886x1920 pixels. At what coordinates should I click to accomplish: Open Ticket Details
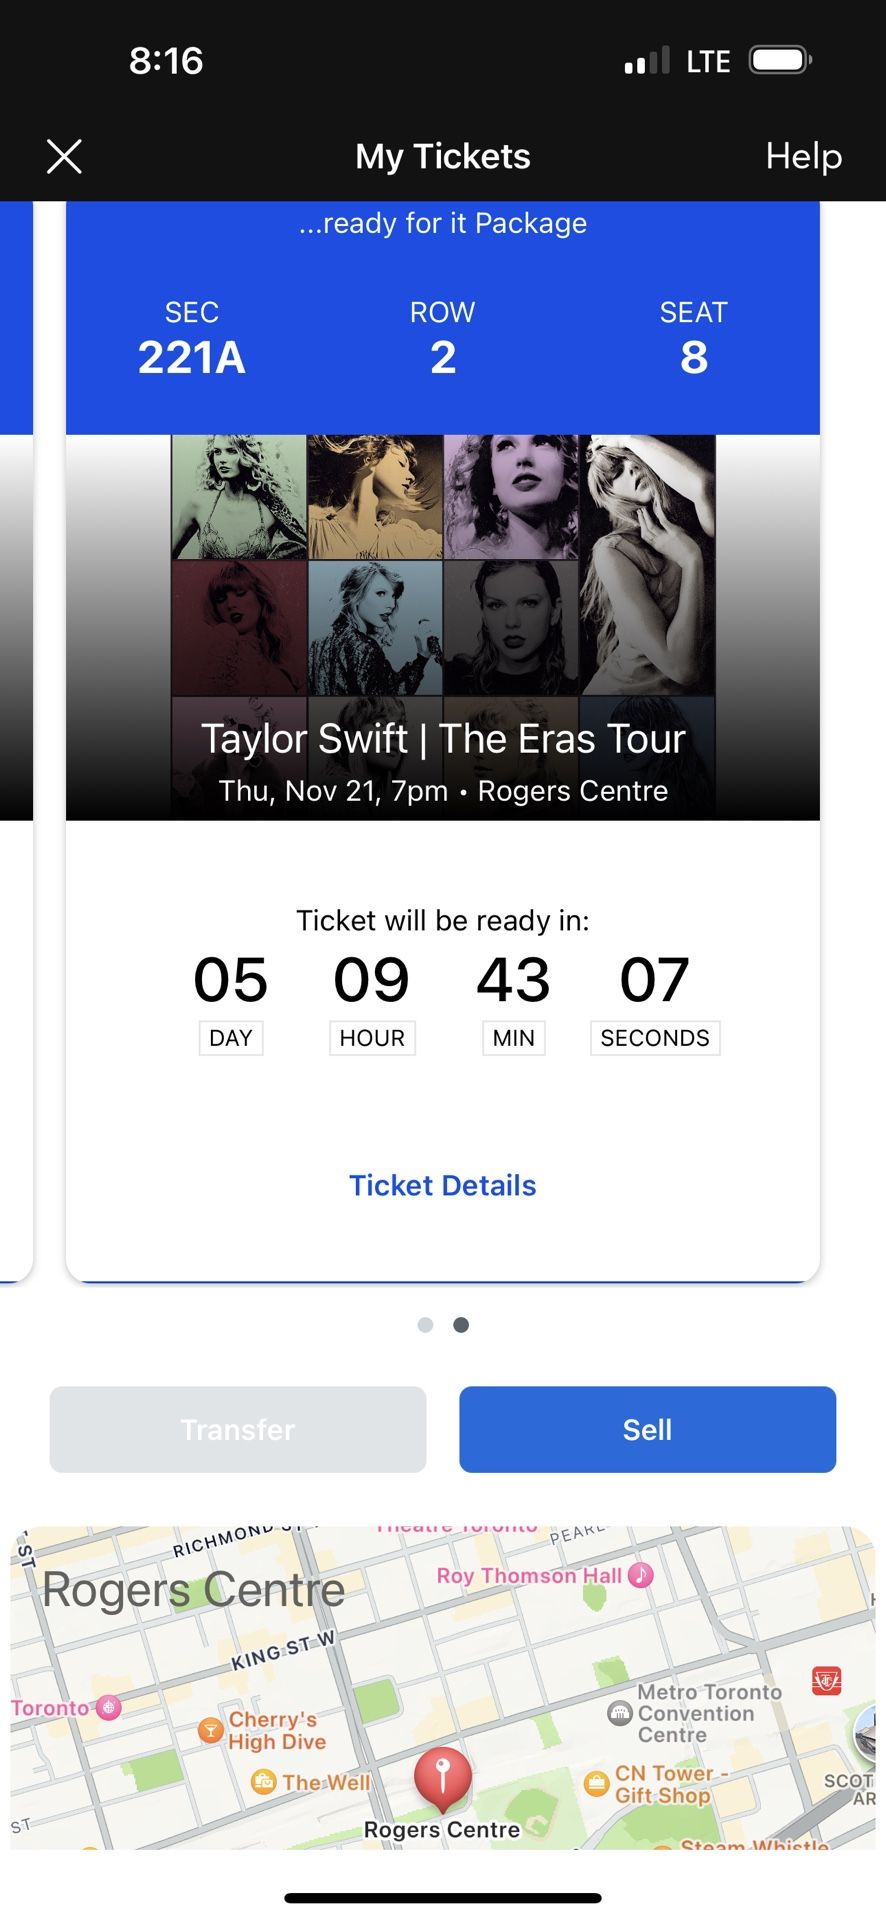443,1185
